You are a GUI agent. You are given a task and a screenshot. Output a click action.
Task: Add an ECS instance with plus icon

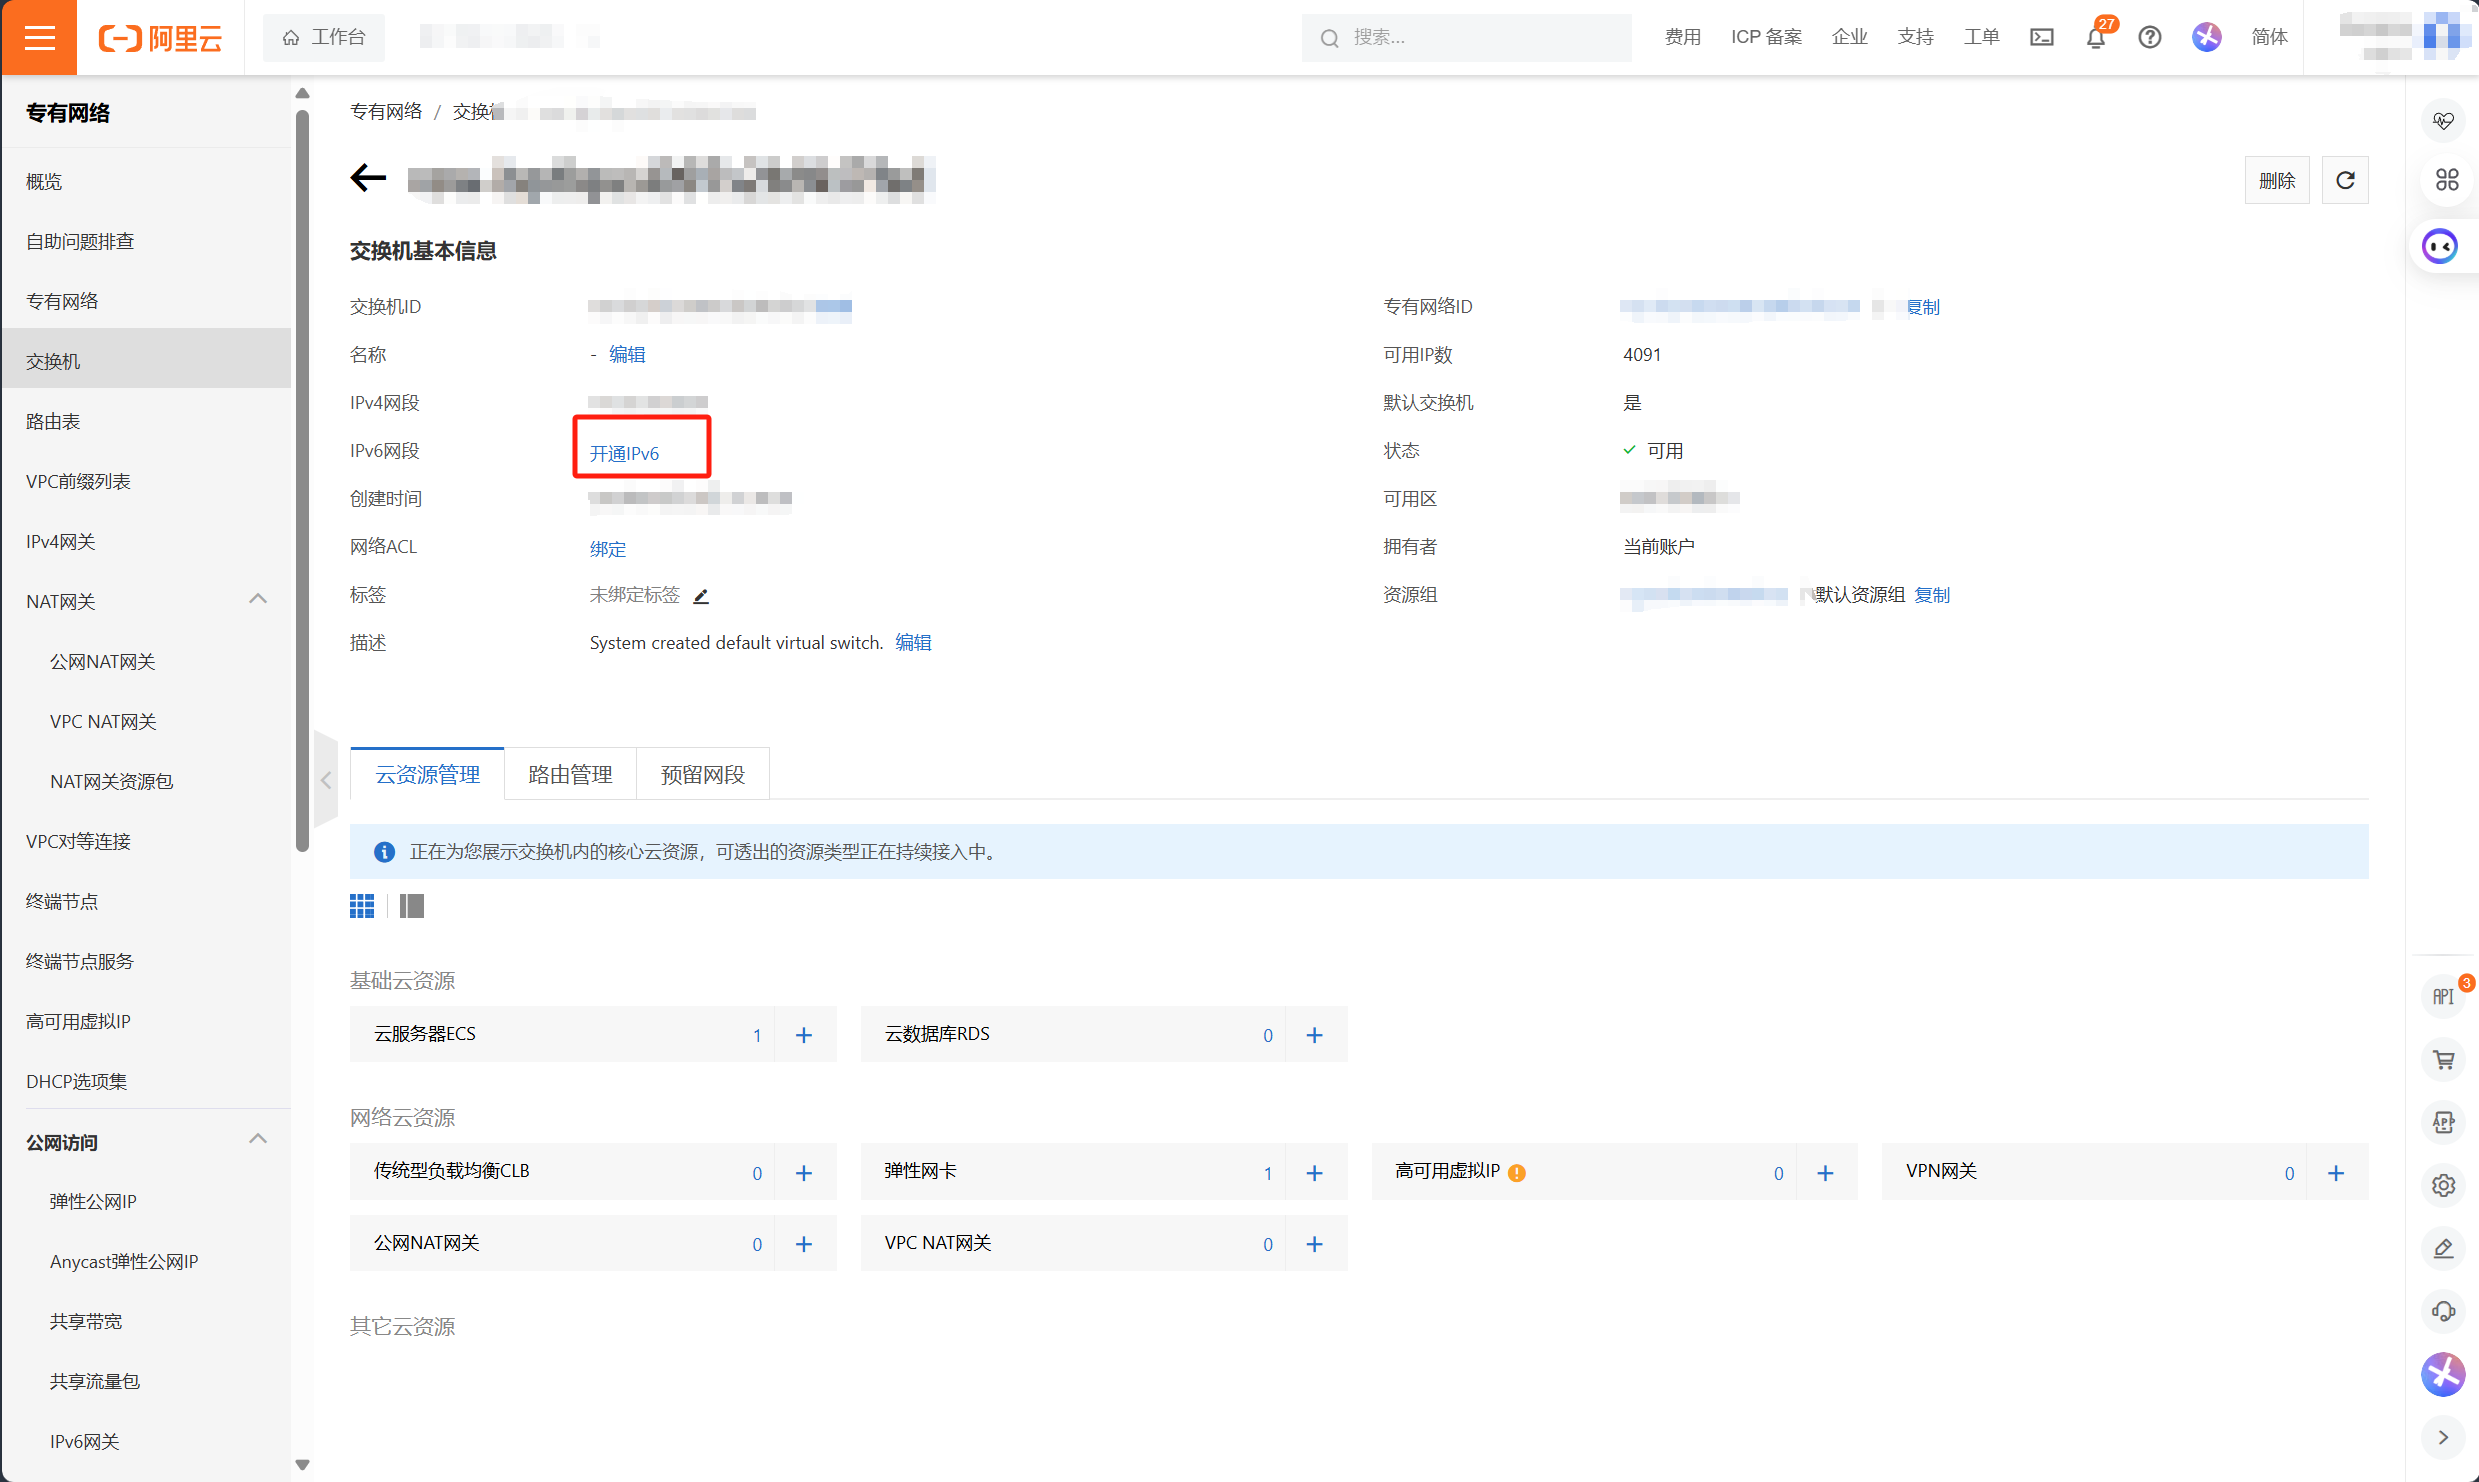[x=803, y=1035]
